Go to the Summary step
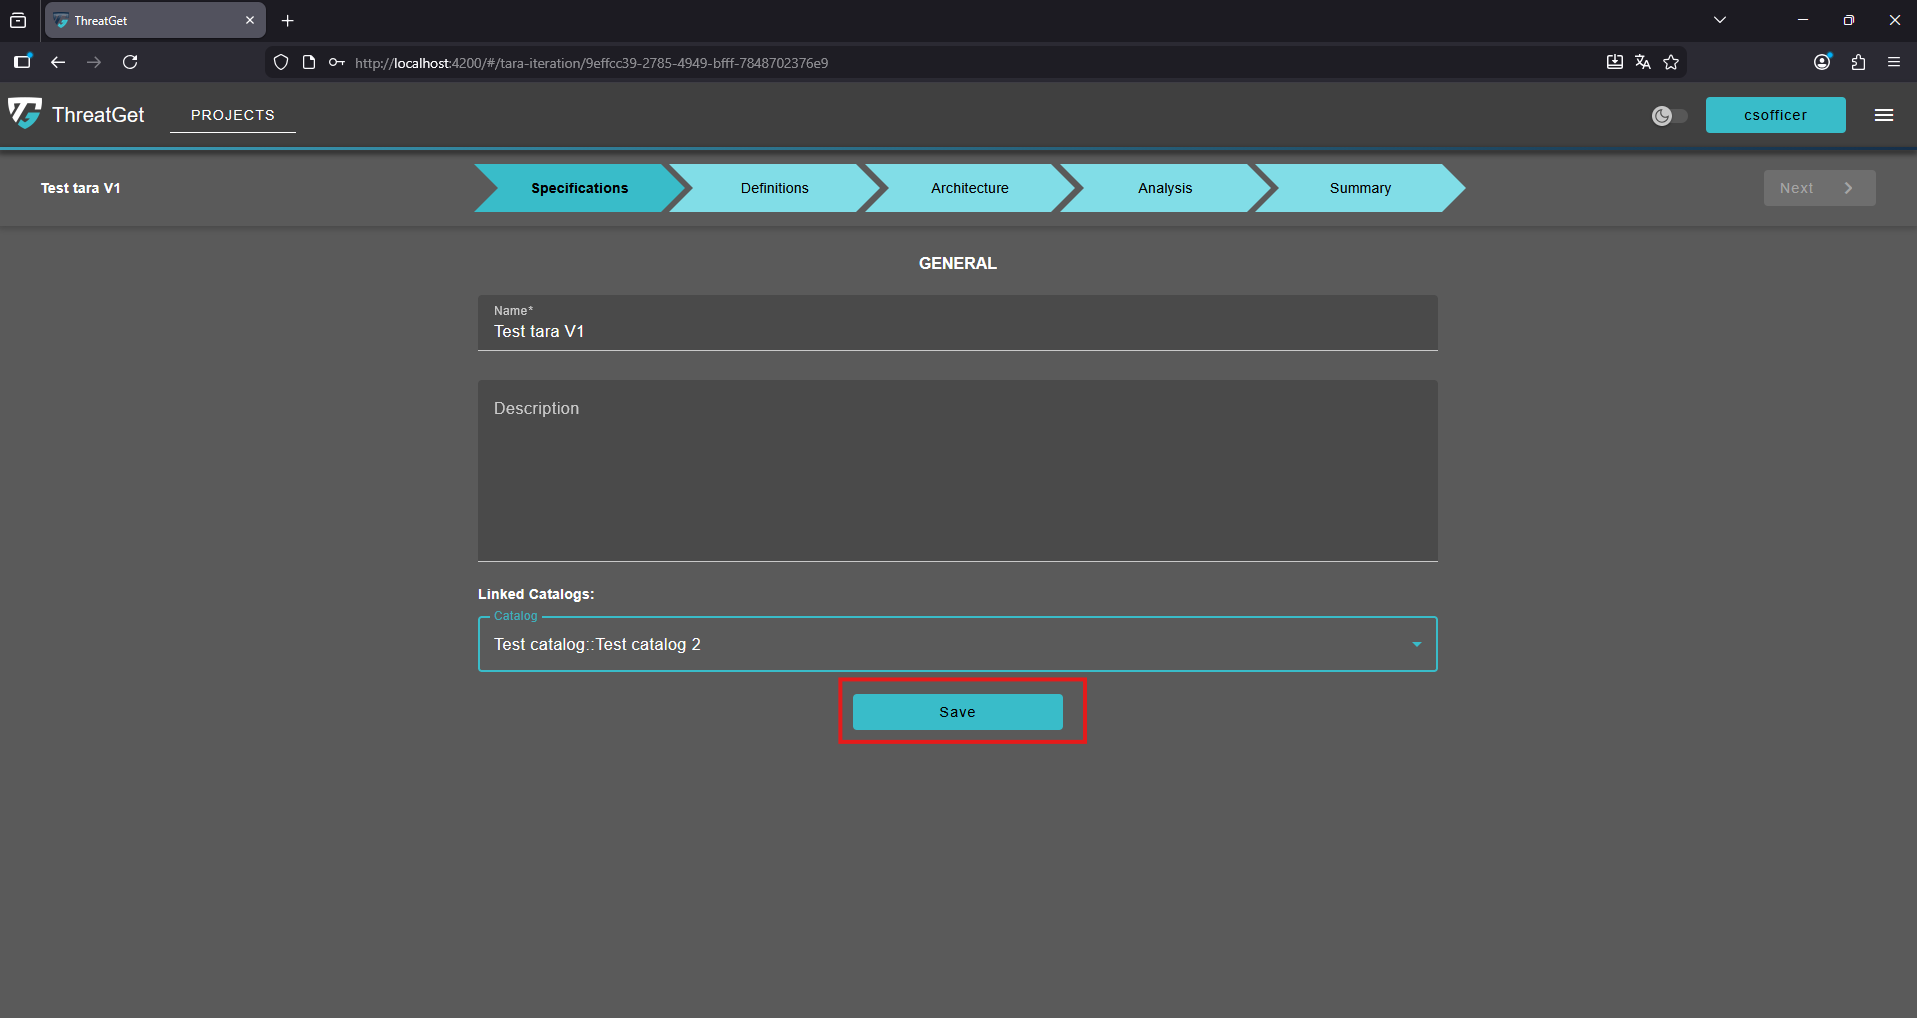Screen dimensions: 1917x1018 (x=1359, y=188)
